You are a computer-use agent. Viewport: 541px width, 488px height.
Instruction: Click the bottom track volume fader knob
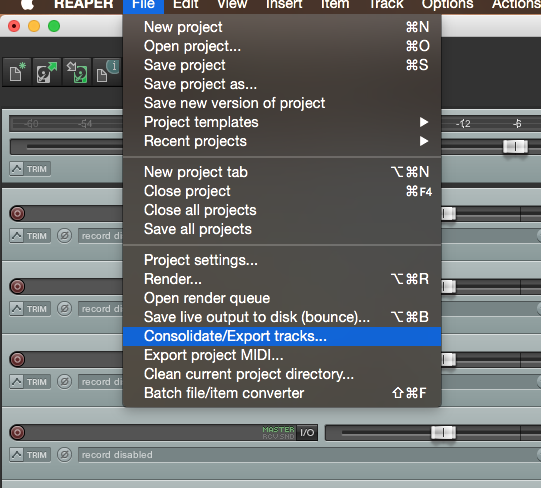(443, 432)
